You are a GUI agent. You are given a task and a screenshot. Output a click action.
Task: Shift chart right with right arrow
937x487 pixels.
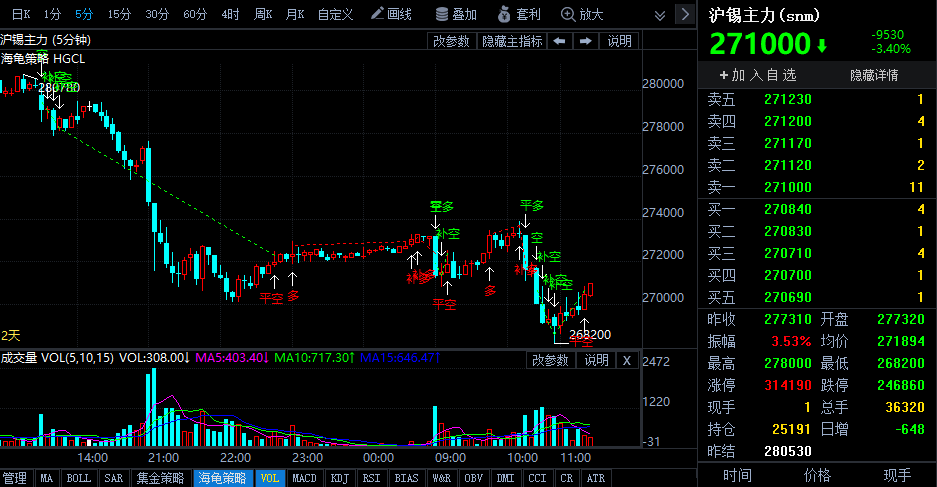coord(585,41)
